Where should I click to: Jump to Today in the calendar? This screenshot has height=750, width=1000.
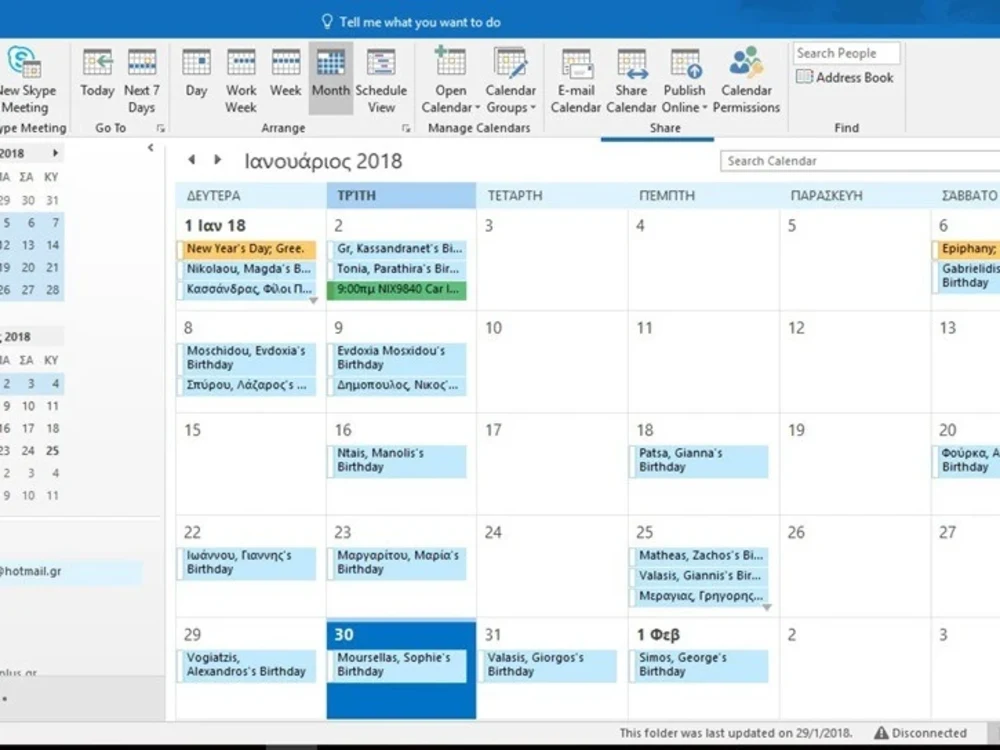pyautogui.click(x=97, y=74)
